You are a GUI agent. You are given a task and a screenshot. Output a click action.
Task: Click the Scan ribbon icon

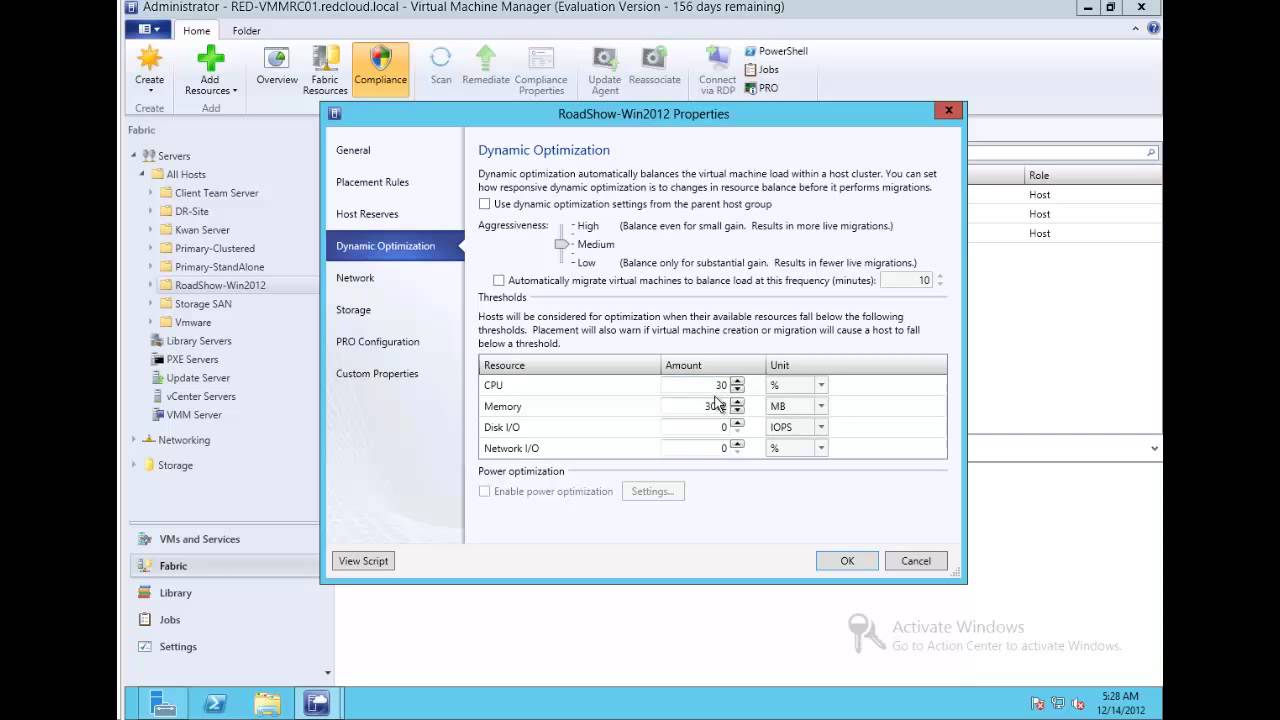441,59
